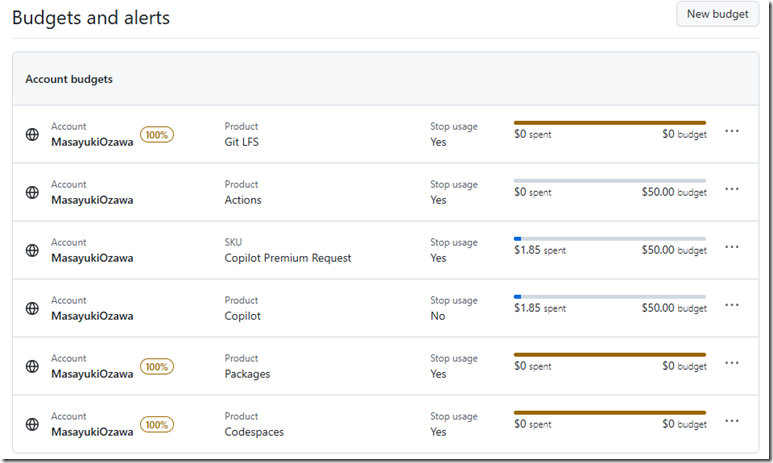Click the Actions budget progress bar
Viewport: 773px width, 463px height.
pos(610,181)
